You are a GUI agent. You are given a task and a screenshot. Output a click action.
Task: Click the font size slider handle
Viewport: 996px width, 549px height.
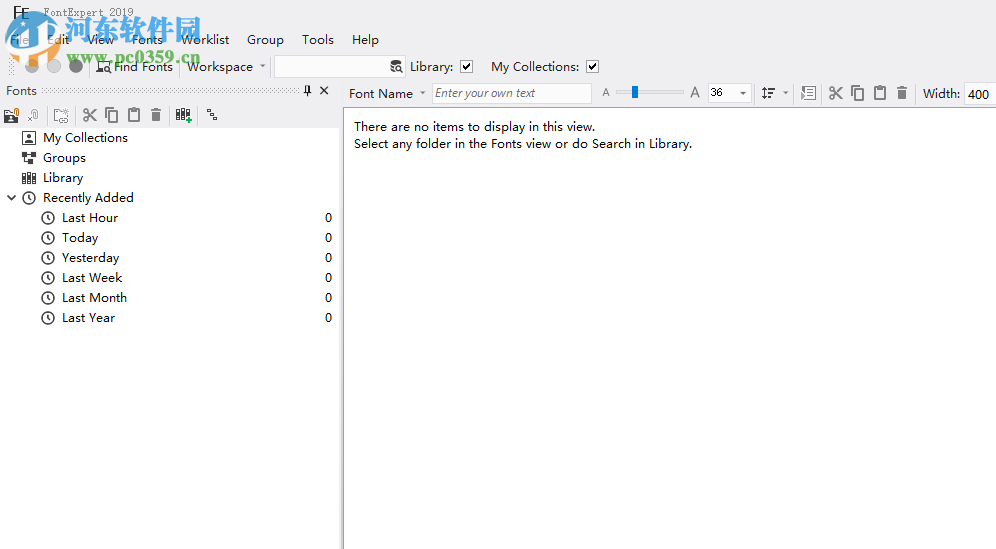pos(635,93)
